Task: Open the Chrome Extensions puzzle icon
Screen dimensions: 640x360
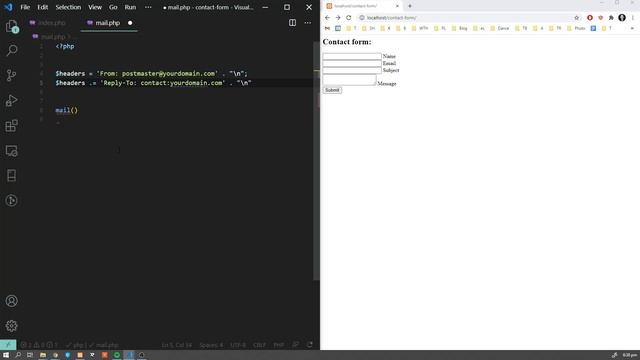Action: tap(611, 18)
